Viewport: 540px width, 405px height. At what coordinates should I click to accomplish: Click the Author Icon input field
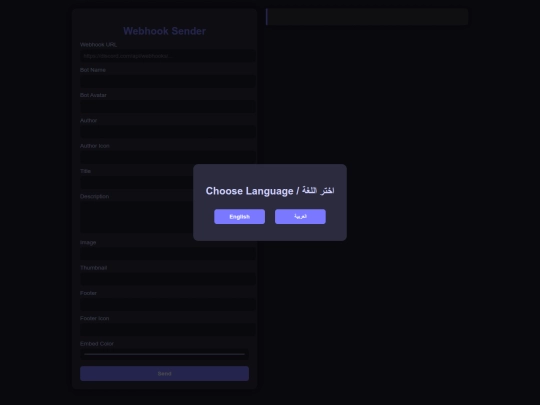pyautogui.click(x=168, y=157)
